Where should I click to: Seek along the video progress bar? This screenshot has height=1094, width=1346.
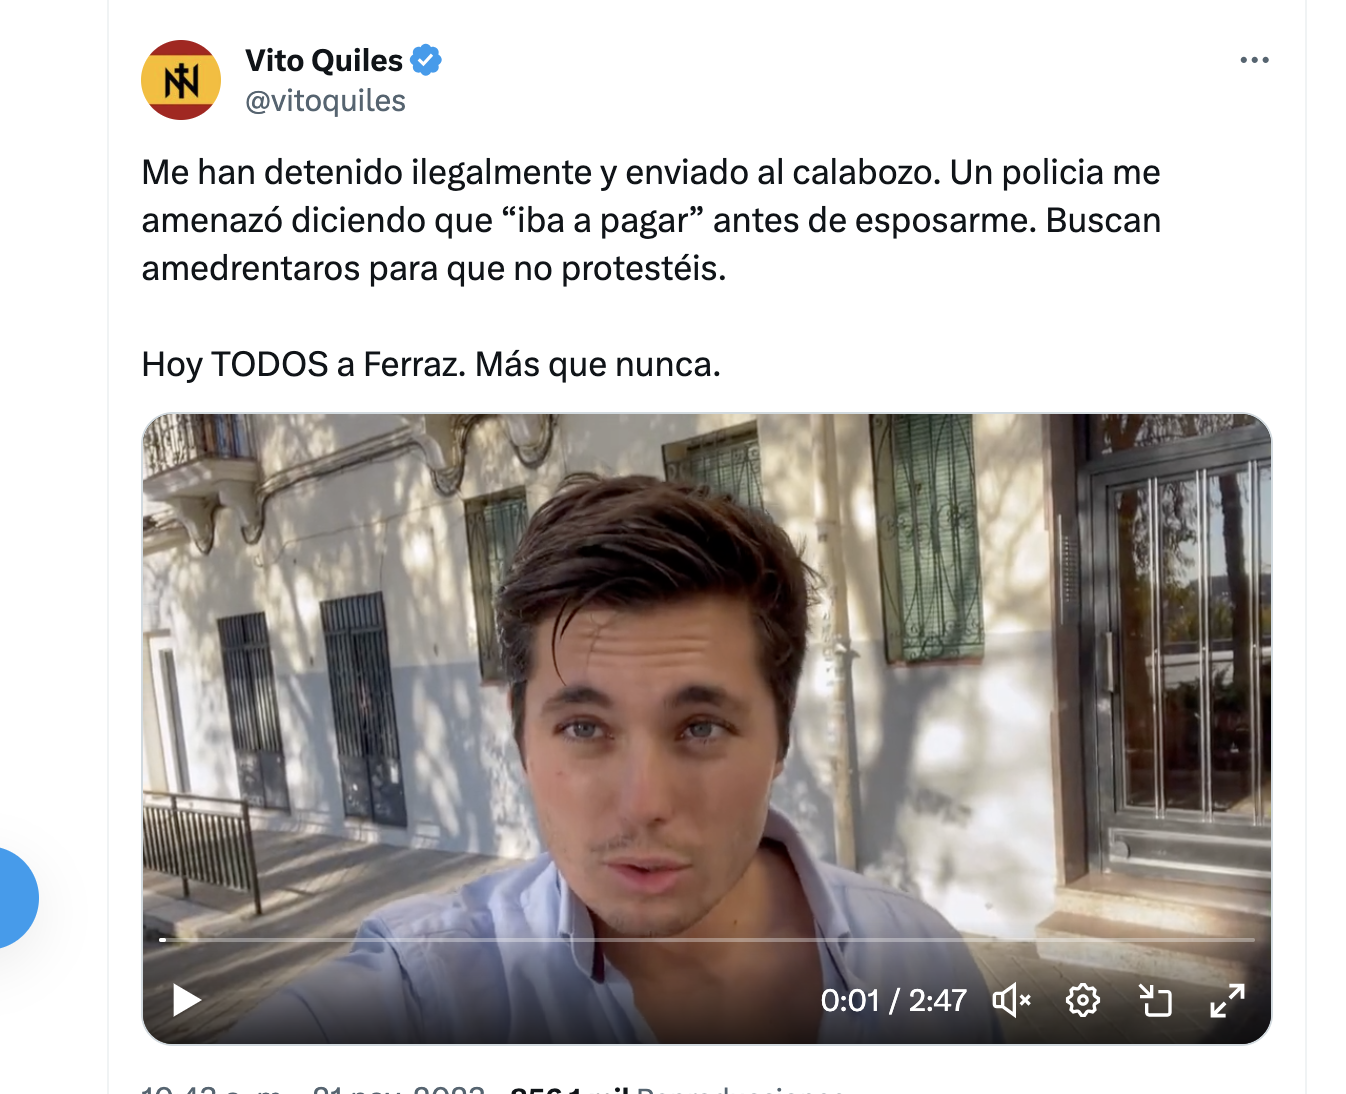(707, 940)
